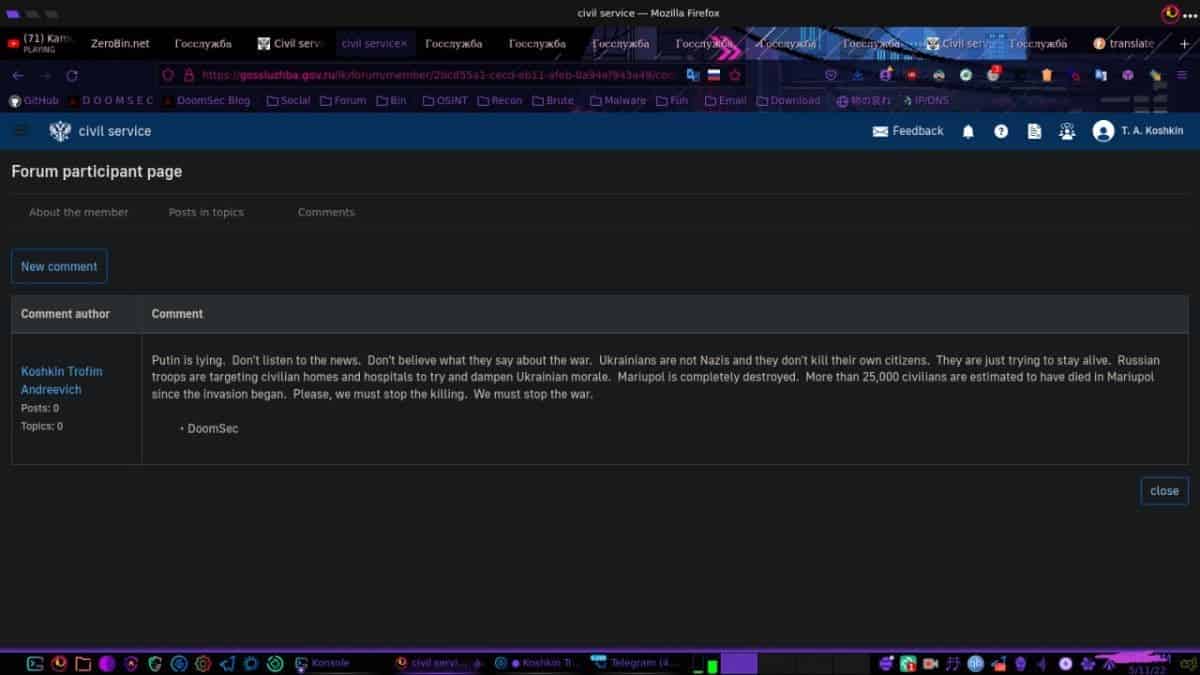The height and width of the screenshot is (675, 1200).
Task: Expand the OSINT bookmarks folder
Action: click(447, 101)
